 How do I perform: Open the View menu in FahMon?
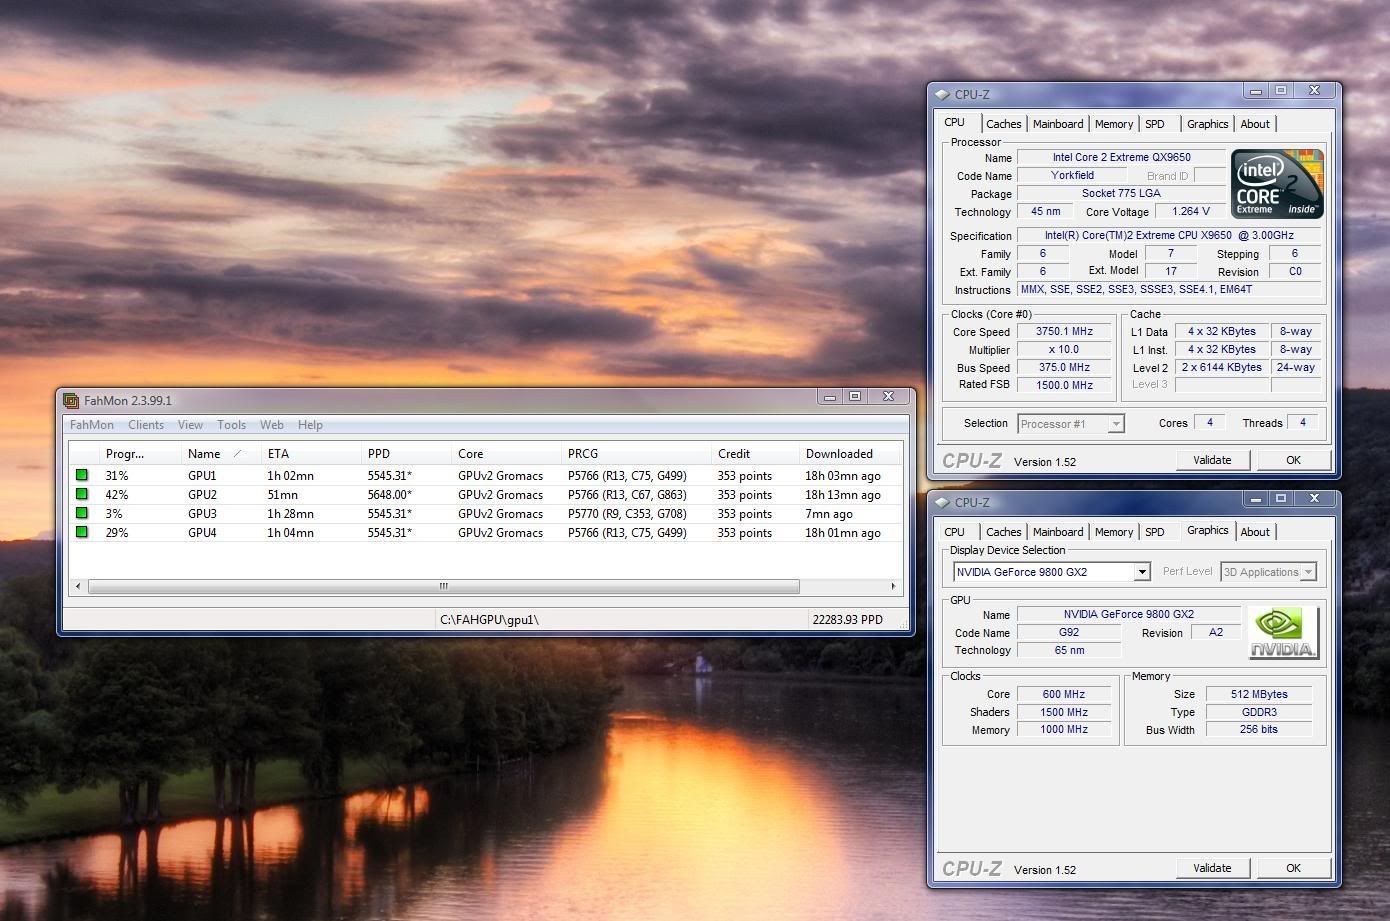190,425
